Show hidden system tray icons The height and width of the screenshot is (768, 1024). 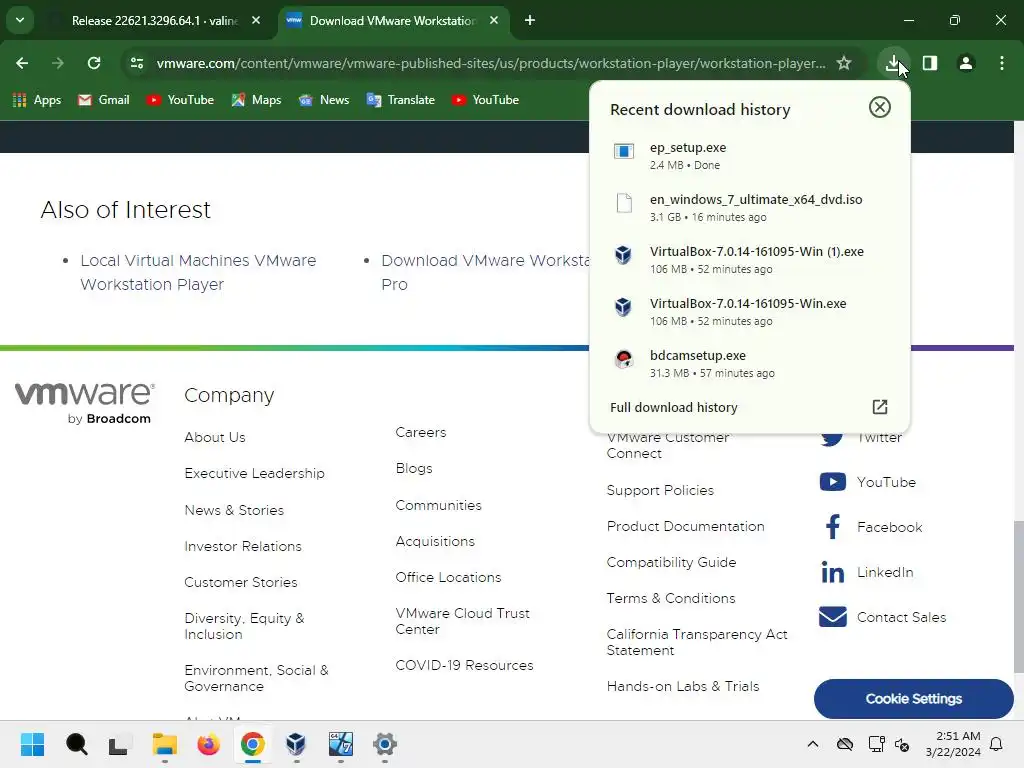pos(812,744)
